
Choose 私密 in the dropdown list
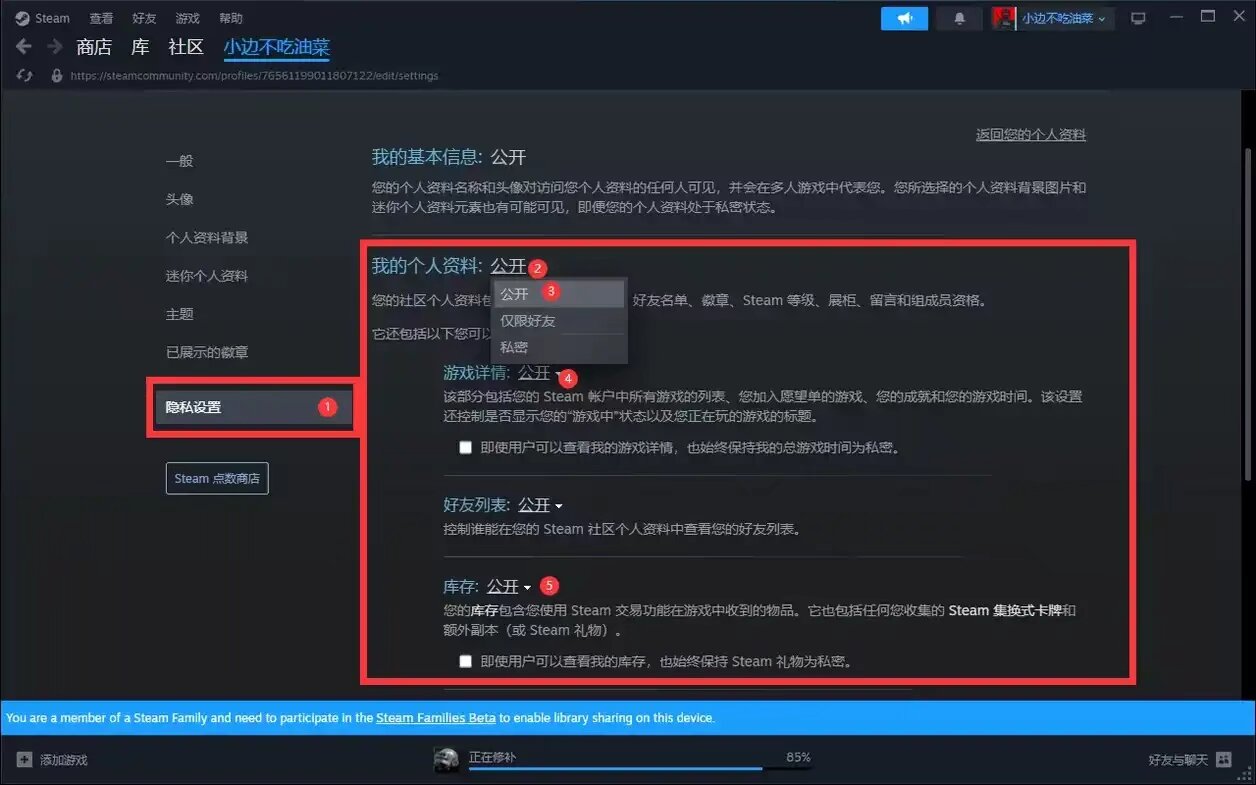pos(559,347)
